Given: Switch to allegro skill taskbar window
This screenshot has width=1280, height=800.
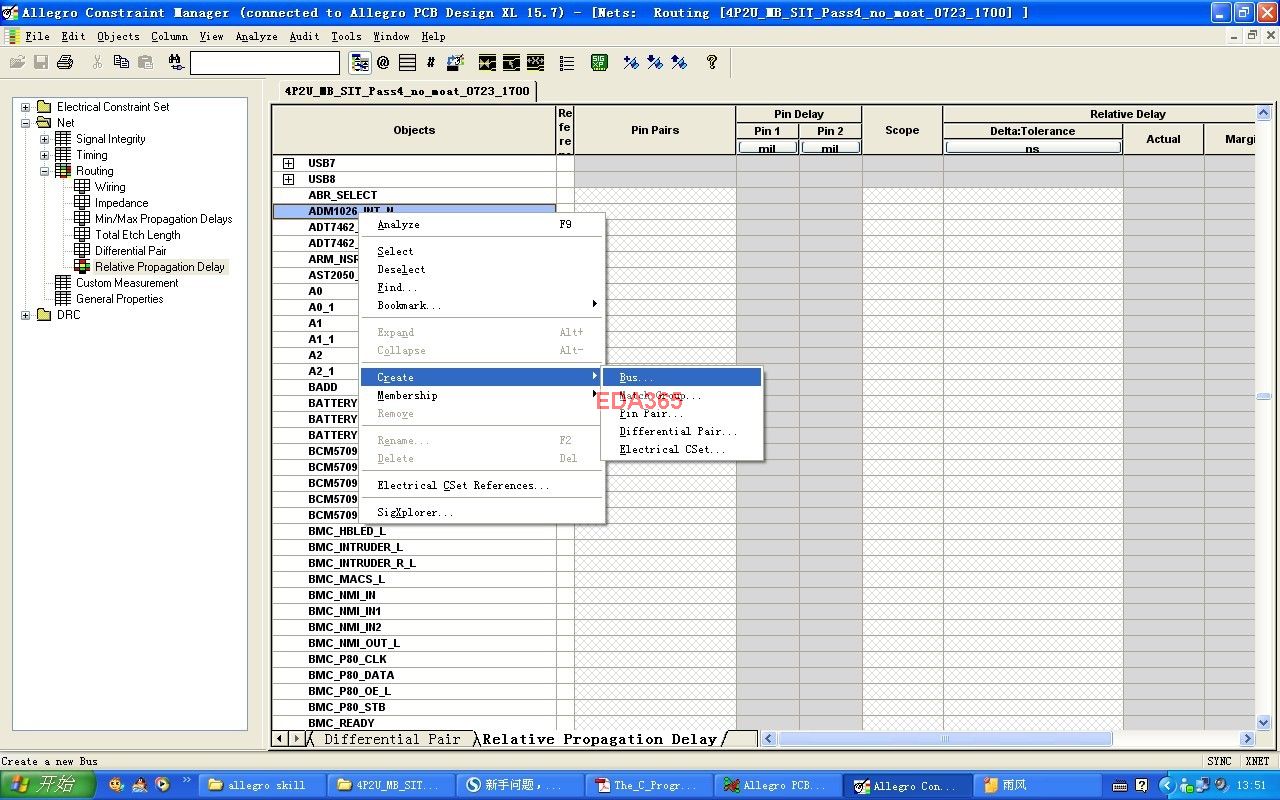Looking at the screenshot, I should coord(261,785).
